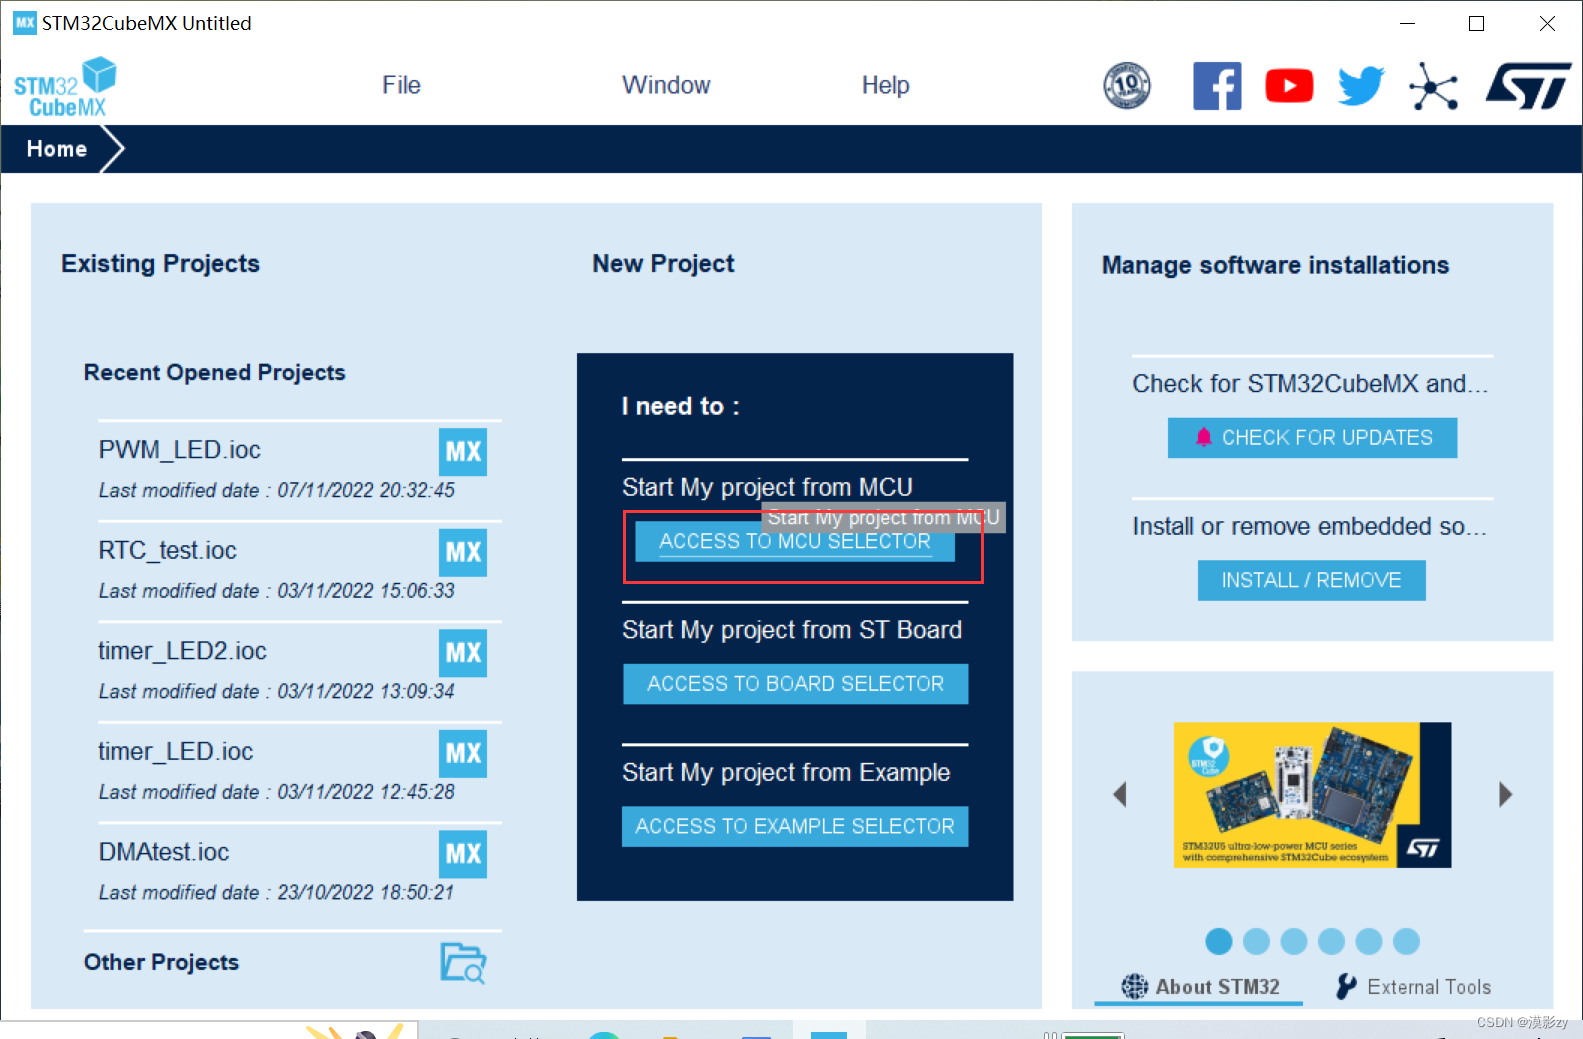Image resolution: width=1583 pixels, height=1039 pixels.
Task: Click date 07/11/2022 20:32:45 line
Action: [277, 490]
